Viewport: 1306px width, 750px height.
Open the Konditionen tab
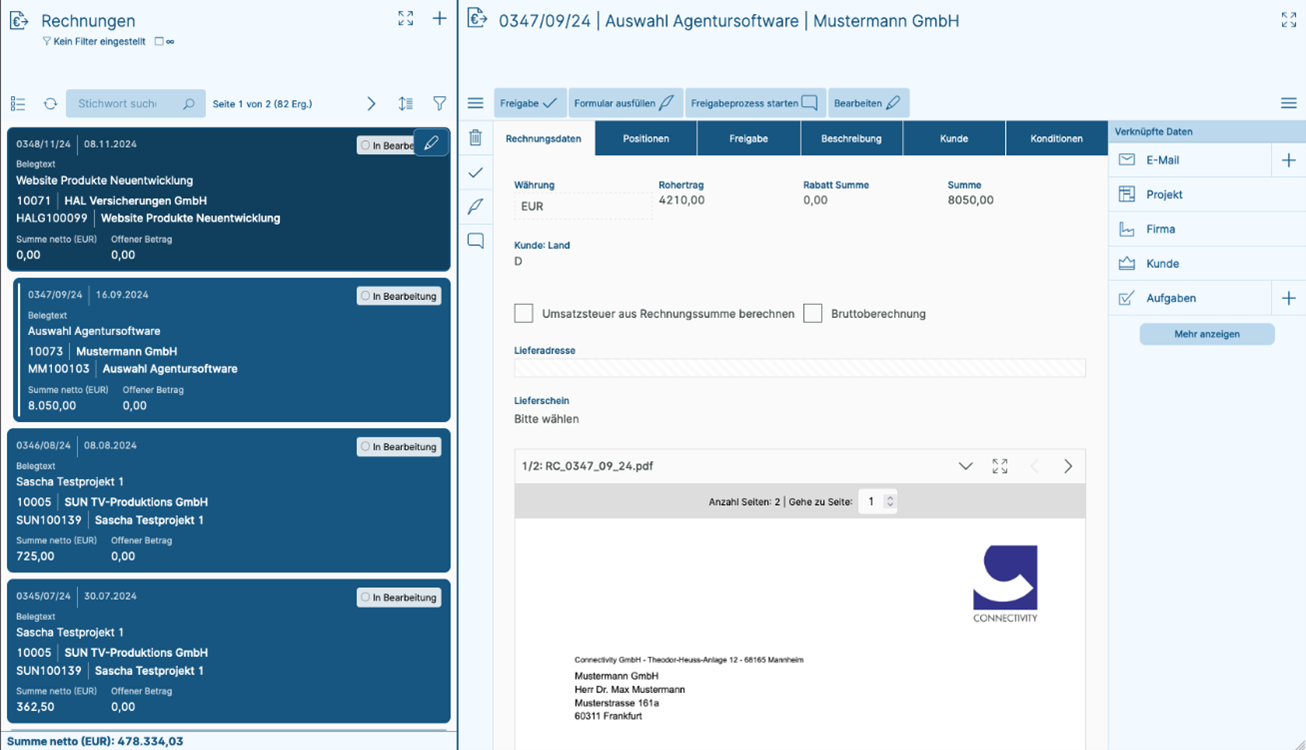tap(1056, 138)
